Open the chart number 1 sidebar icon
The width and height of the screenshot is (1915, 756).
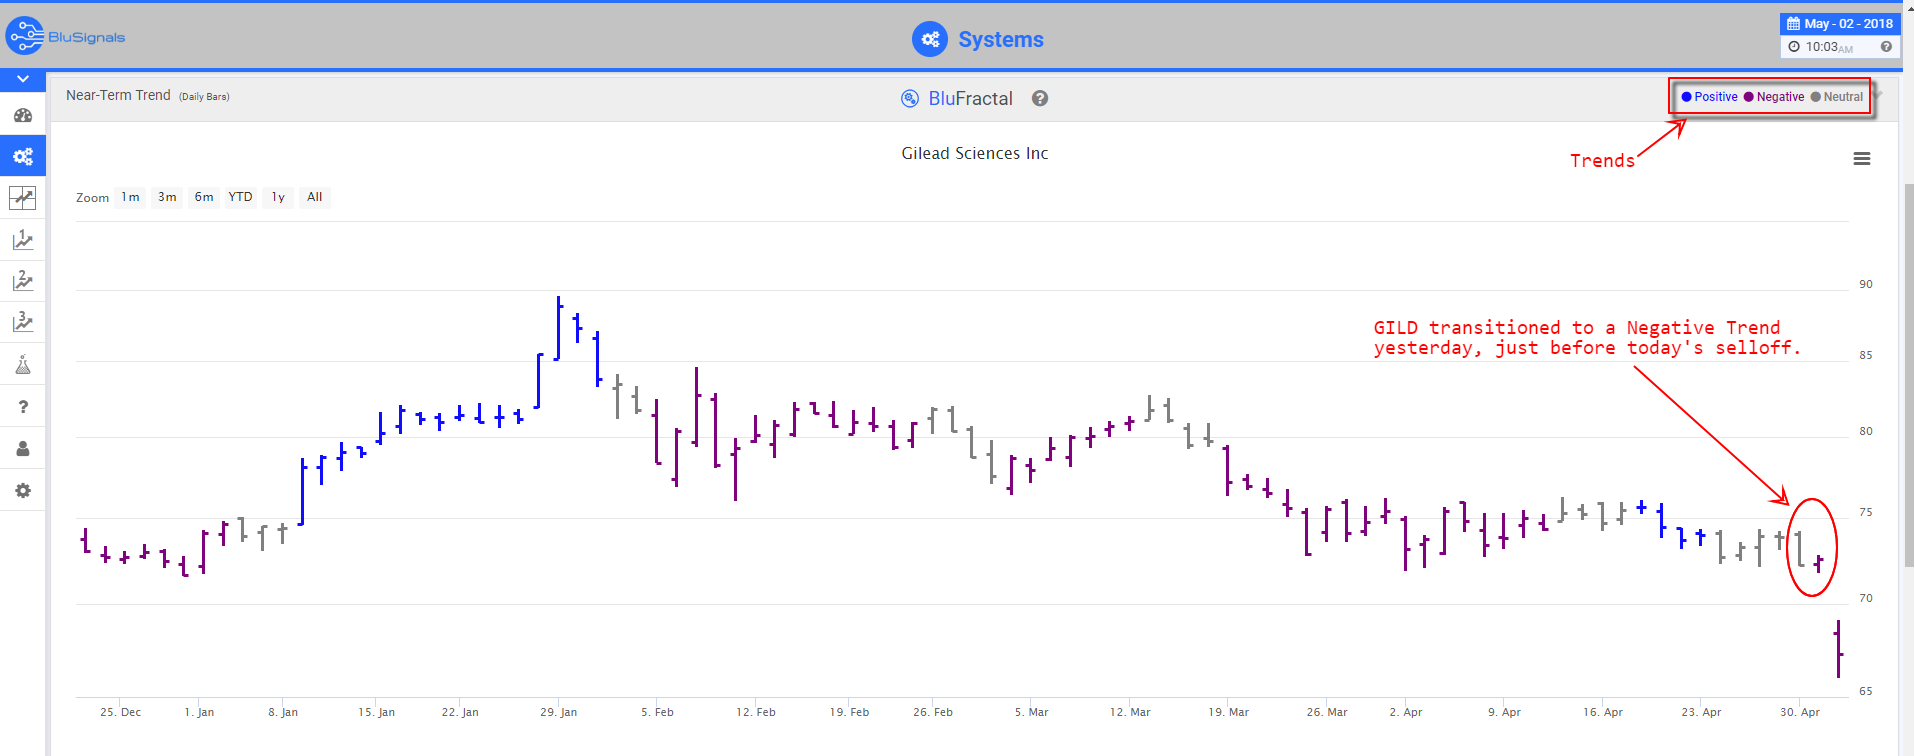click(x=23, y=240)
